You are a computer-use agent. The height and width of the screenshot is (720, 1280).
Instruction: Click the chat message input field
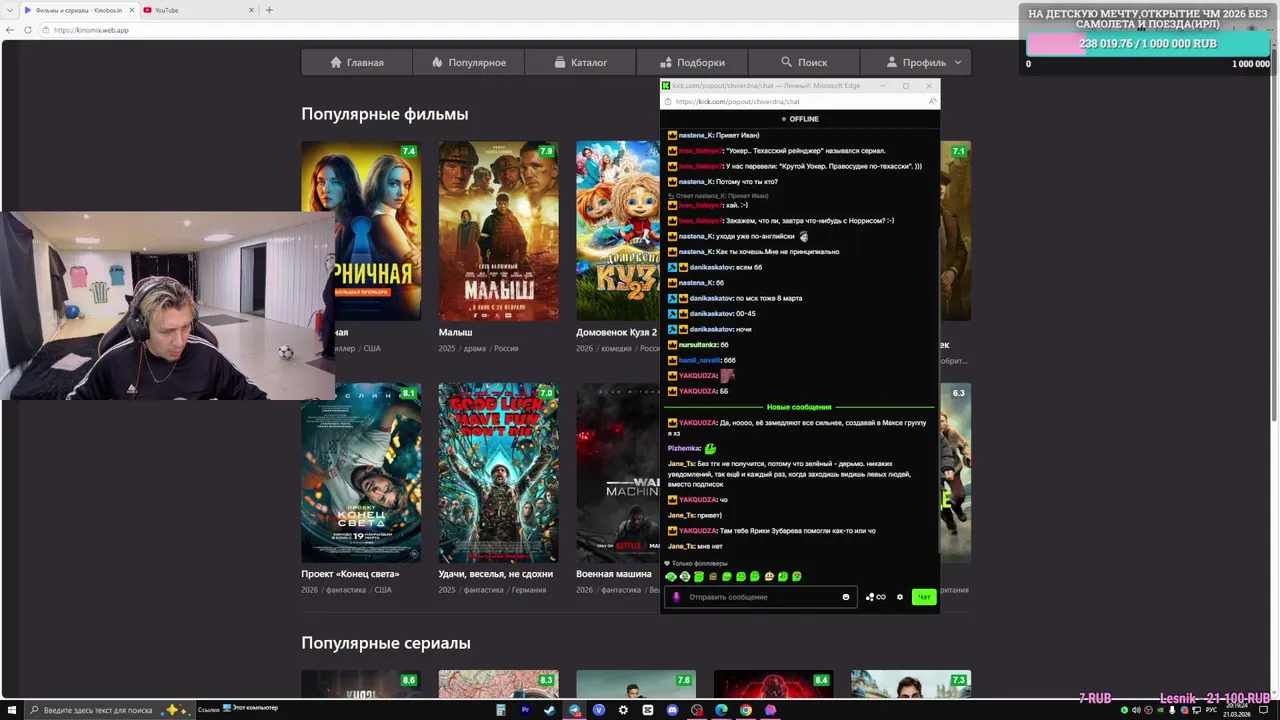760,597
